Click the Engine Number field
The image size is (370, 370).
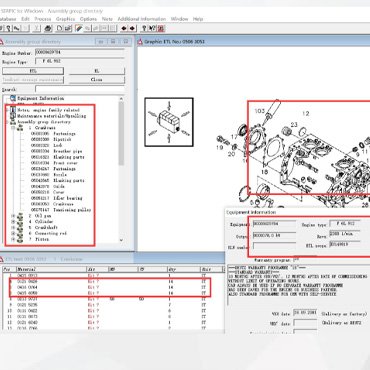click(x=80, y=53)
